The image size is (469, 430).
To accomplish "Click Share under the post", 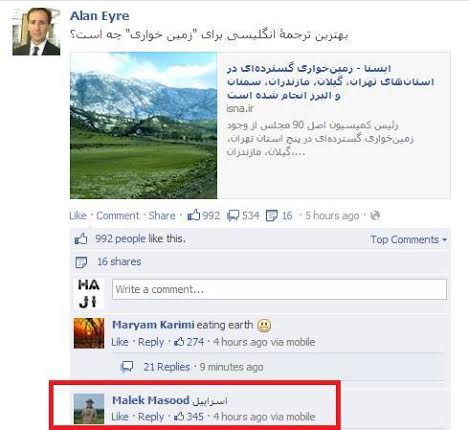I will click(162, 216).
